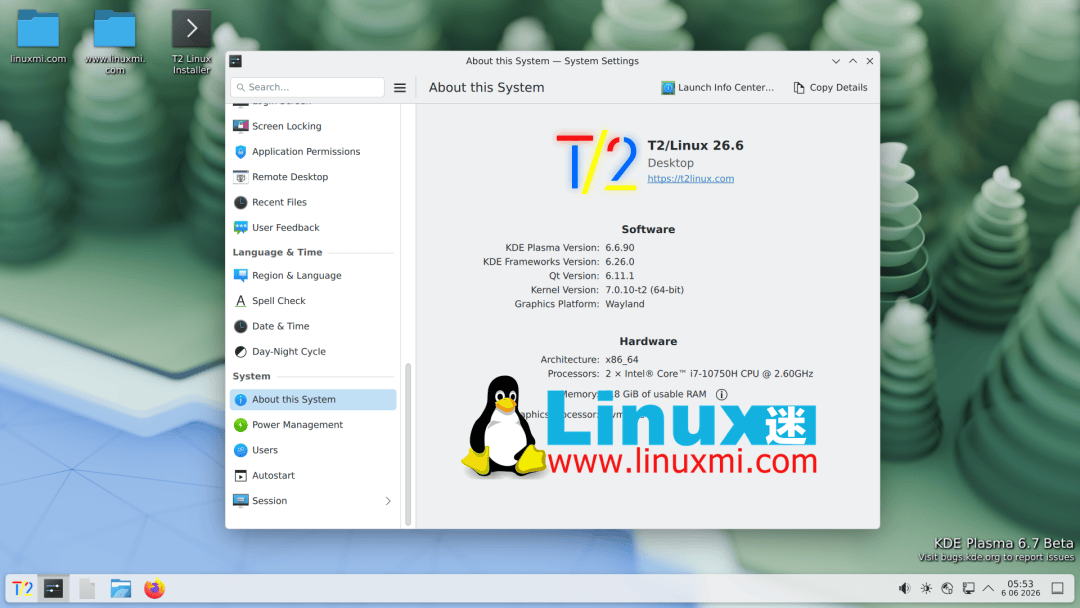Click System Settings icon in the taskbar
The image size is (1080, 608).
[x=53, y=589]
